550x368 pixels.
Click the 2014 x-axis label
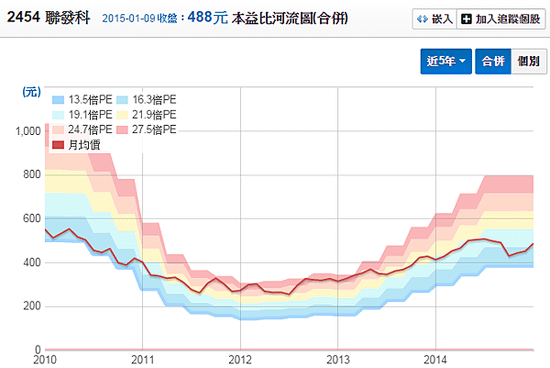(x=435, y=360)
